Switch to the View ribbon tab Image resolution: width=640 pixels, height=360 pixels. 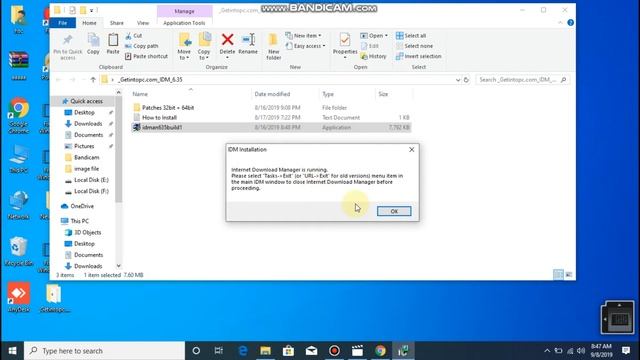(143, 23)
